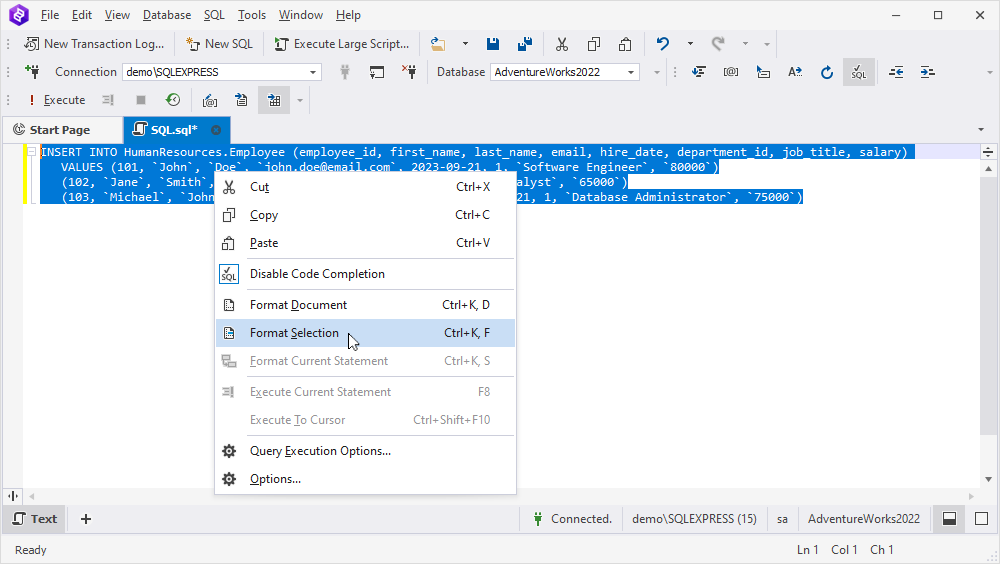Click the vertical scrollbar down arrow
Viewport: 1000px width, 564px height.
988,479
